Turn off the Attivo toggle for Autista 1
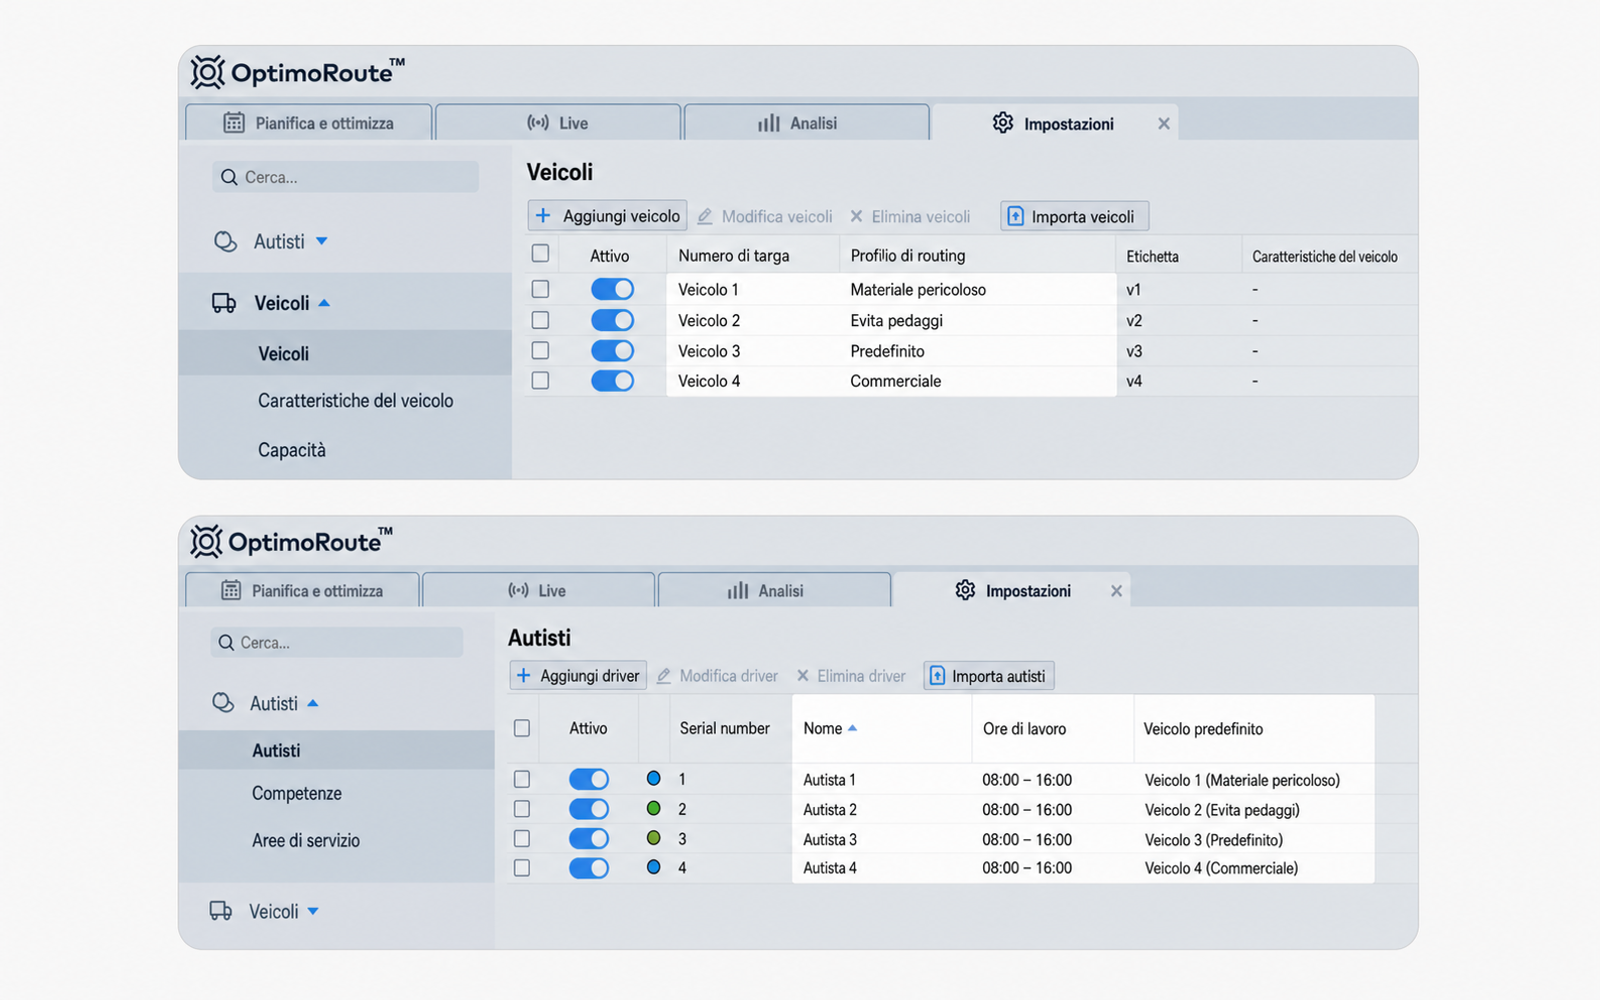The image size is (1600, 1000). (x=589, y=779)
